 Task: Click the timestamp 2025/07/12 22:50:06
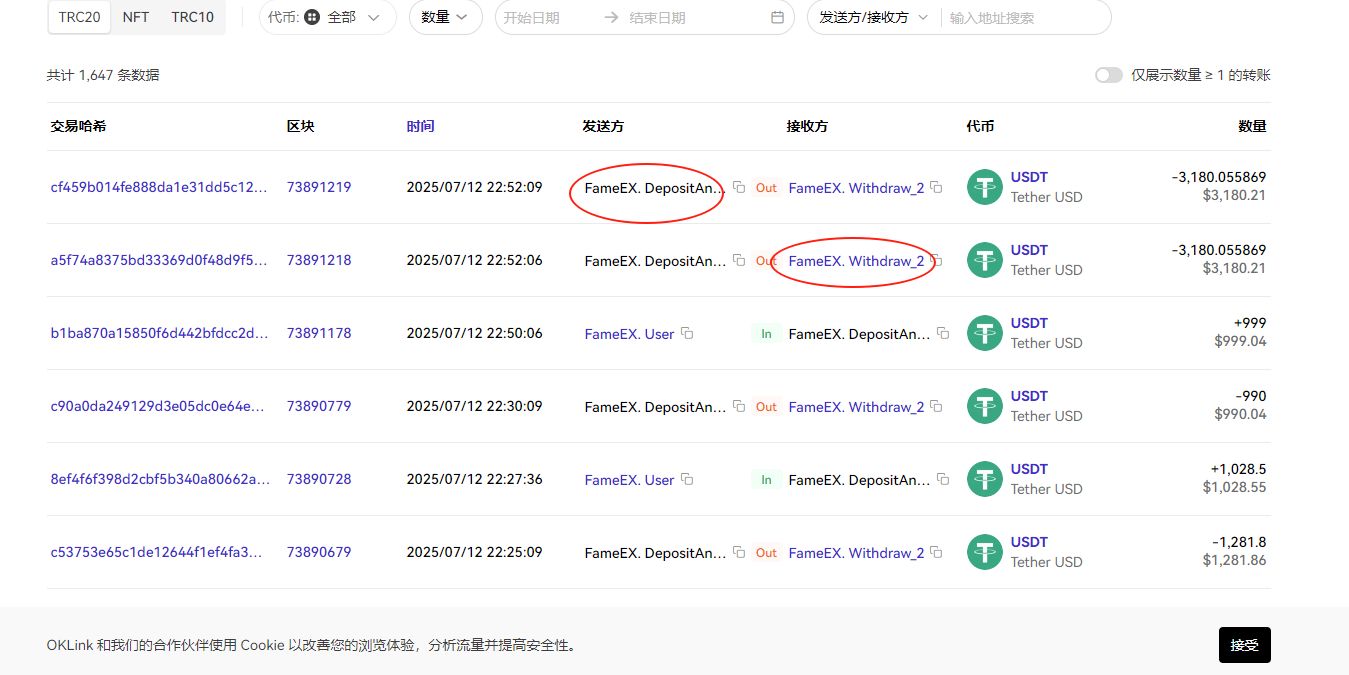coord(475,333)
